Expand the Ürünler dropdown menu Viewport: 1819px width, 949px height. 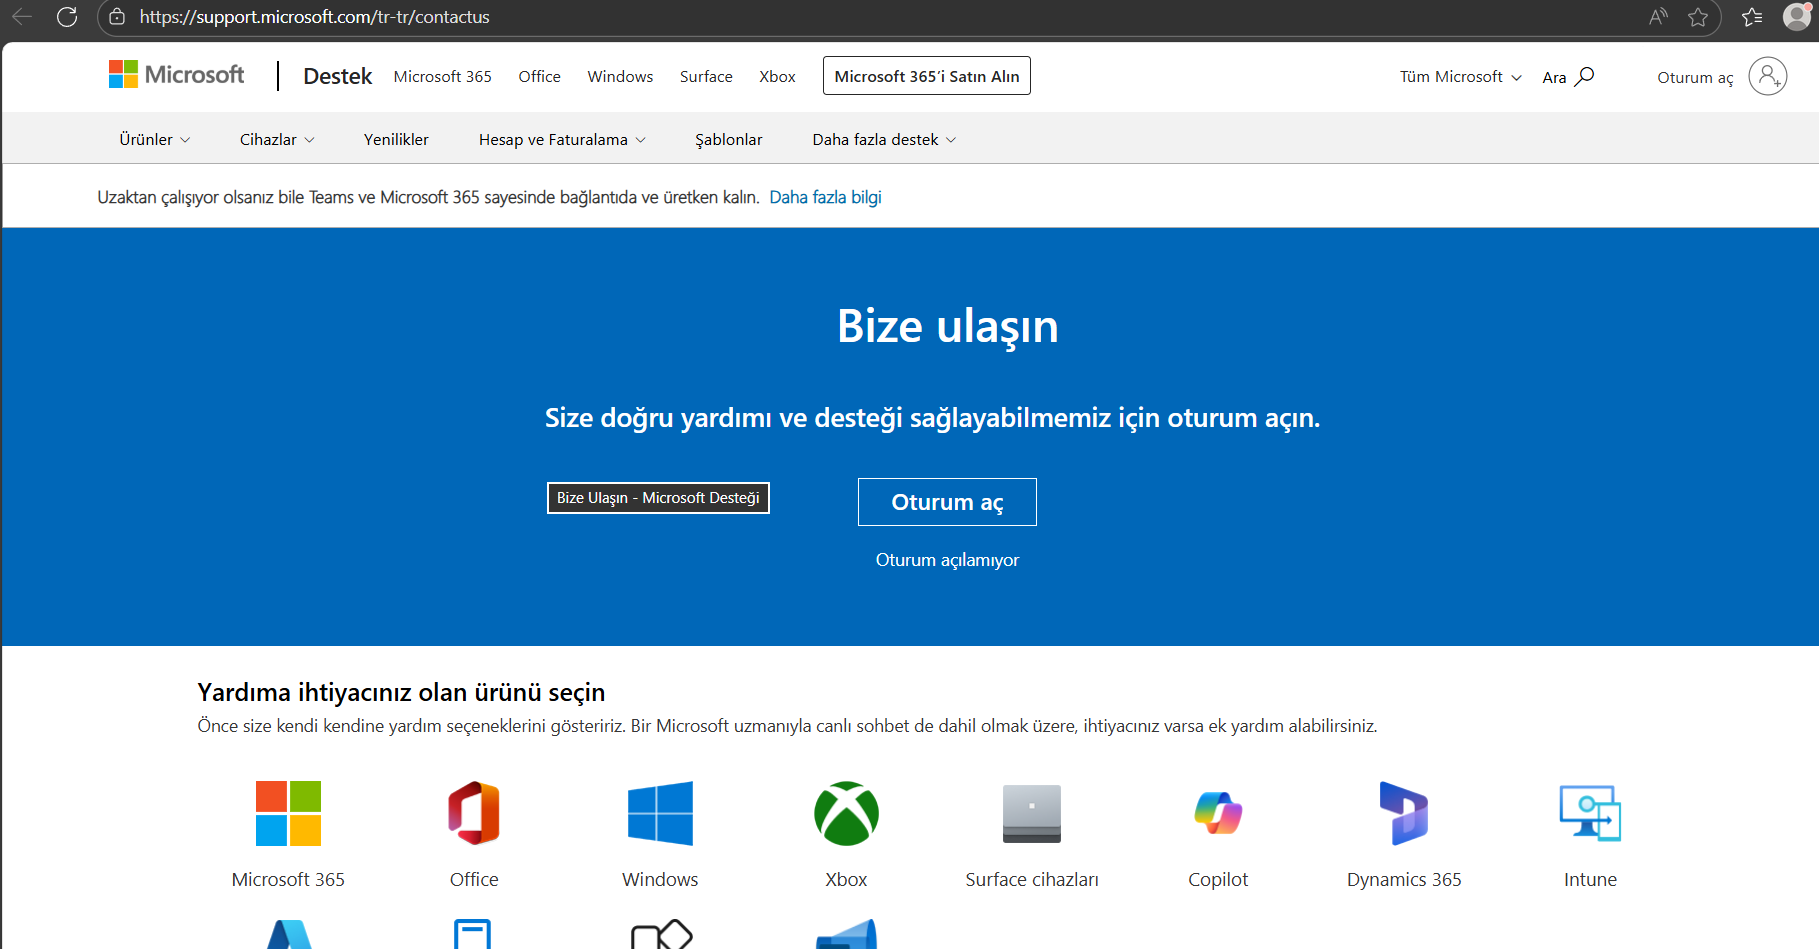155,140
